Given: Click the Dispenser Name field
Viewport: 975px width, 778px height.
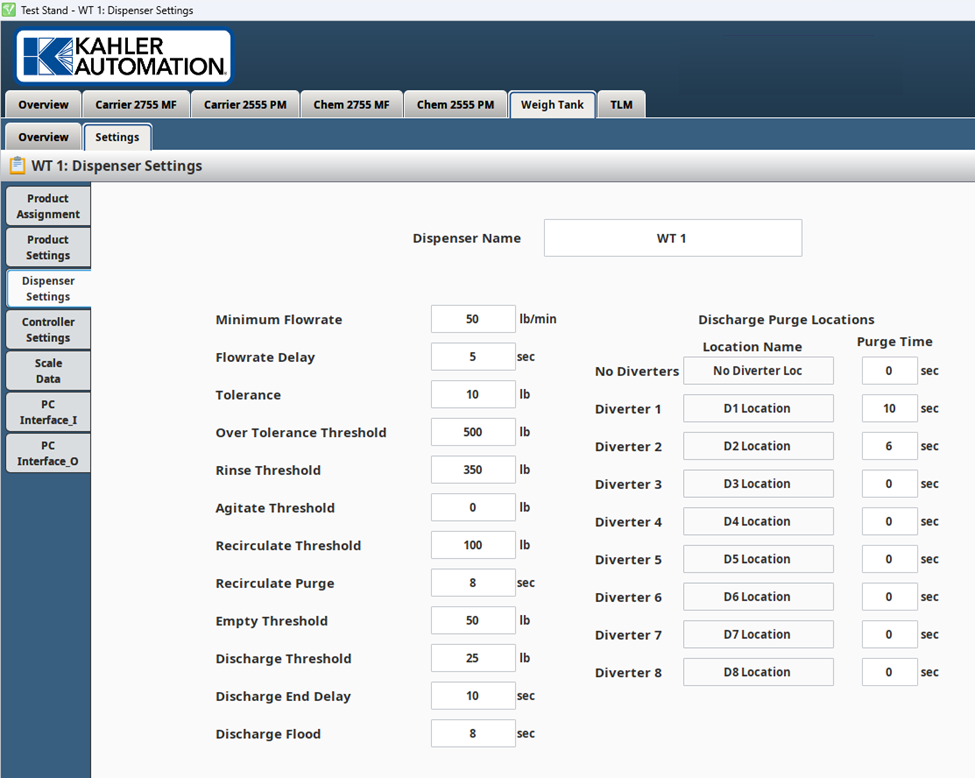Looking at the screenshot, I should point(672,239).
